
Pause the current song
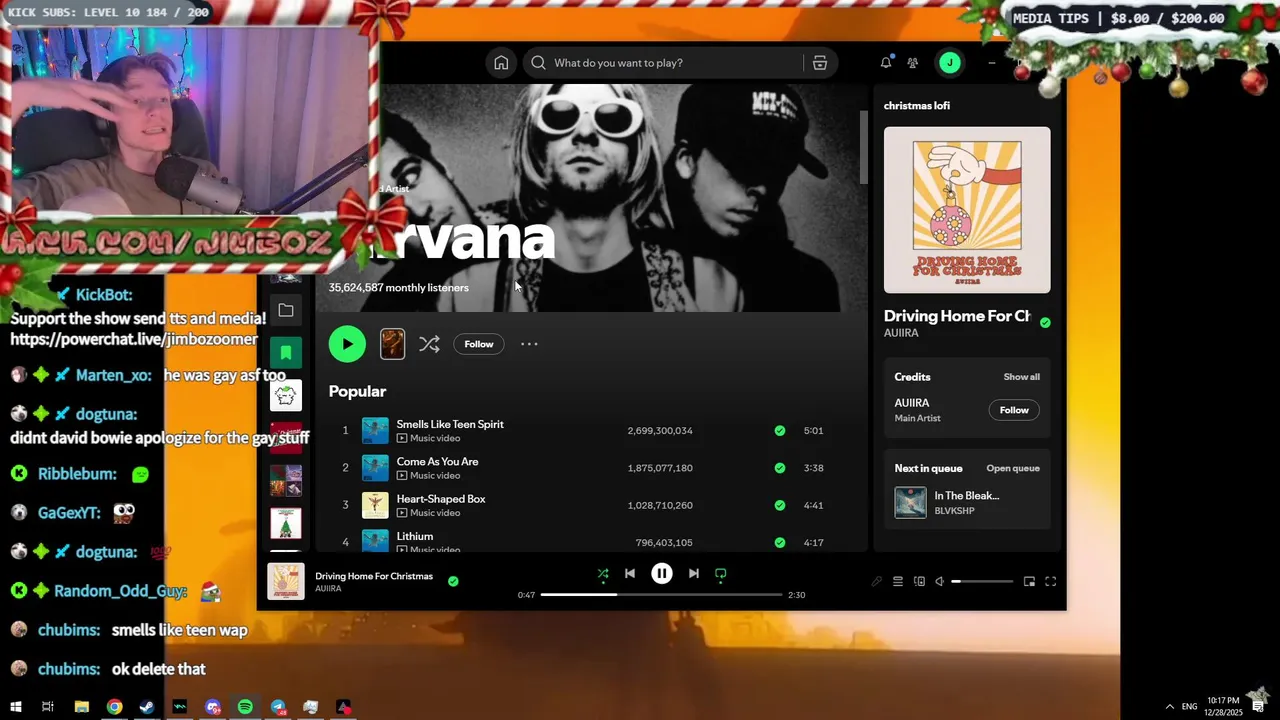pos(662,574)
